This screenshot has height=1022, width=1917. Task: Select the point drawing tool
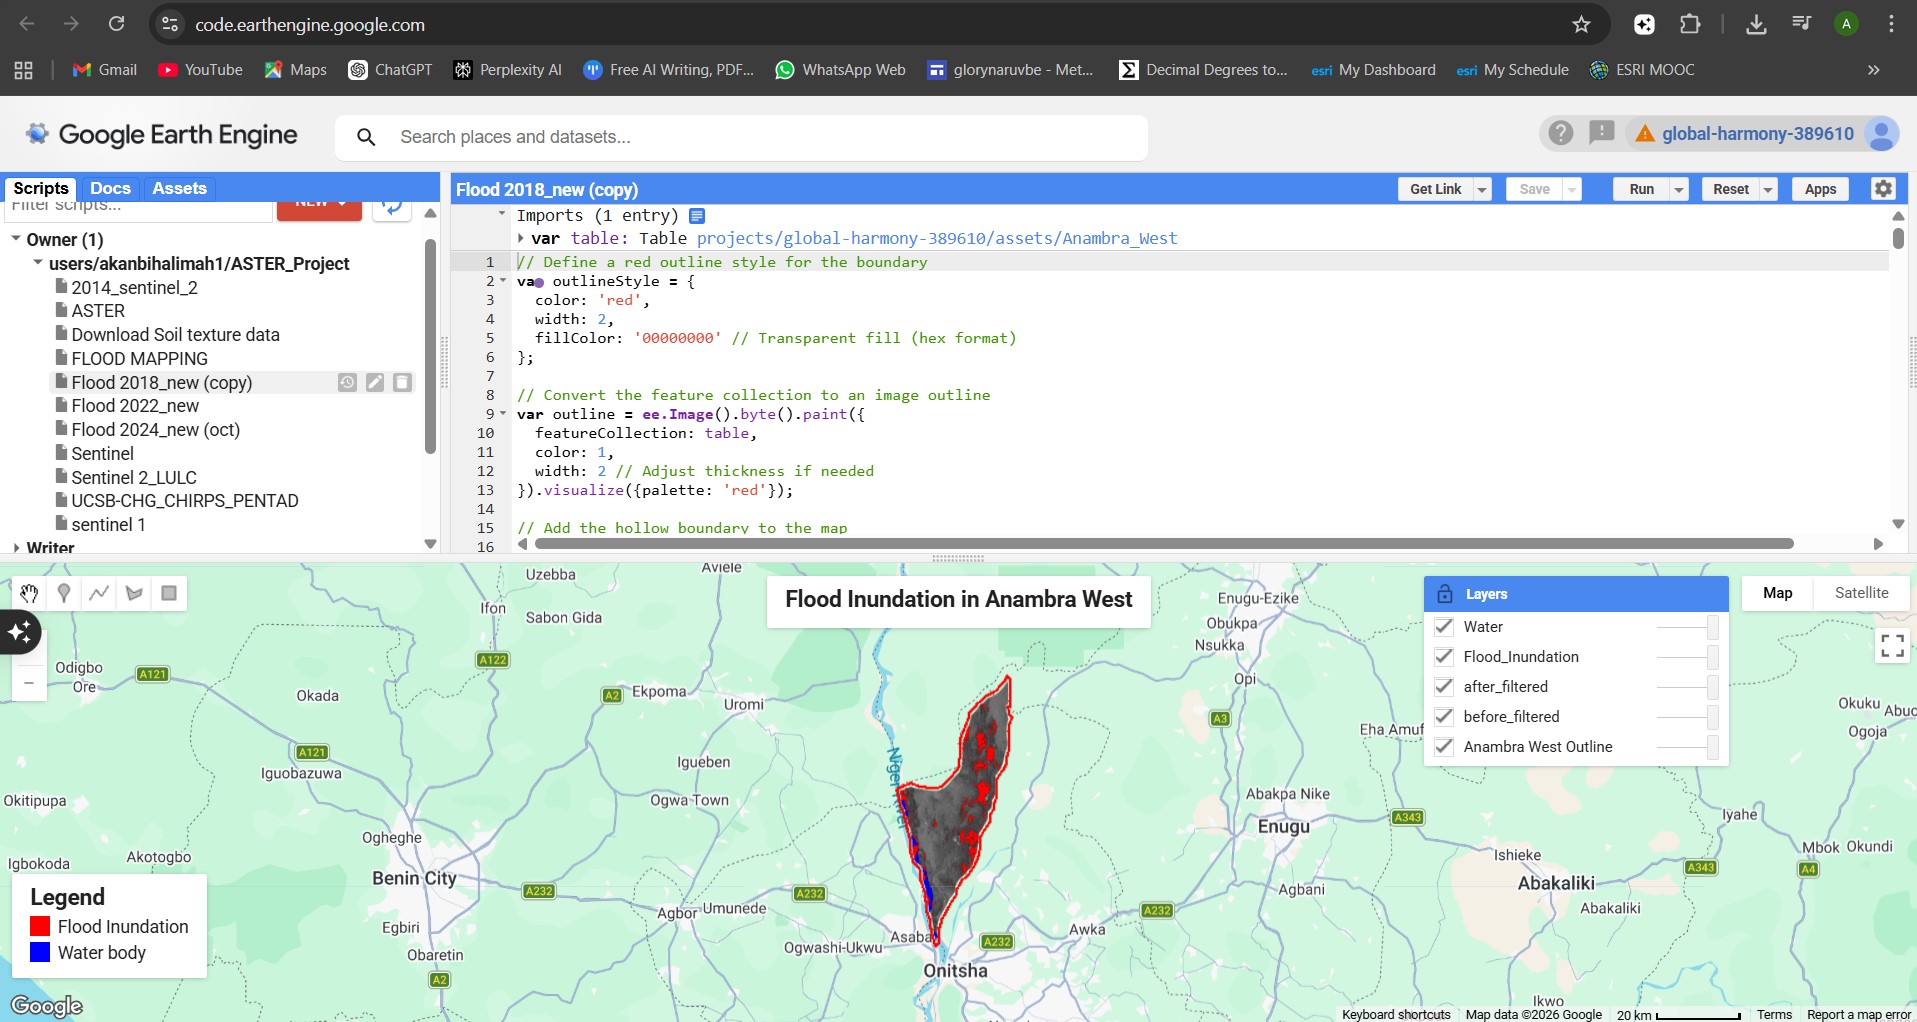[x=63, y=593]
